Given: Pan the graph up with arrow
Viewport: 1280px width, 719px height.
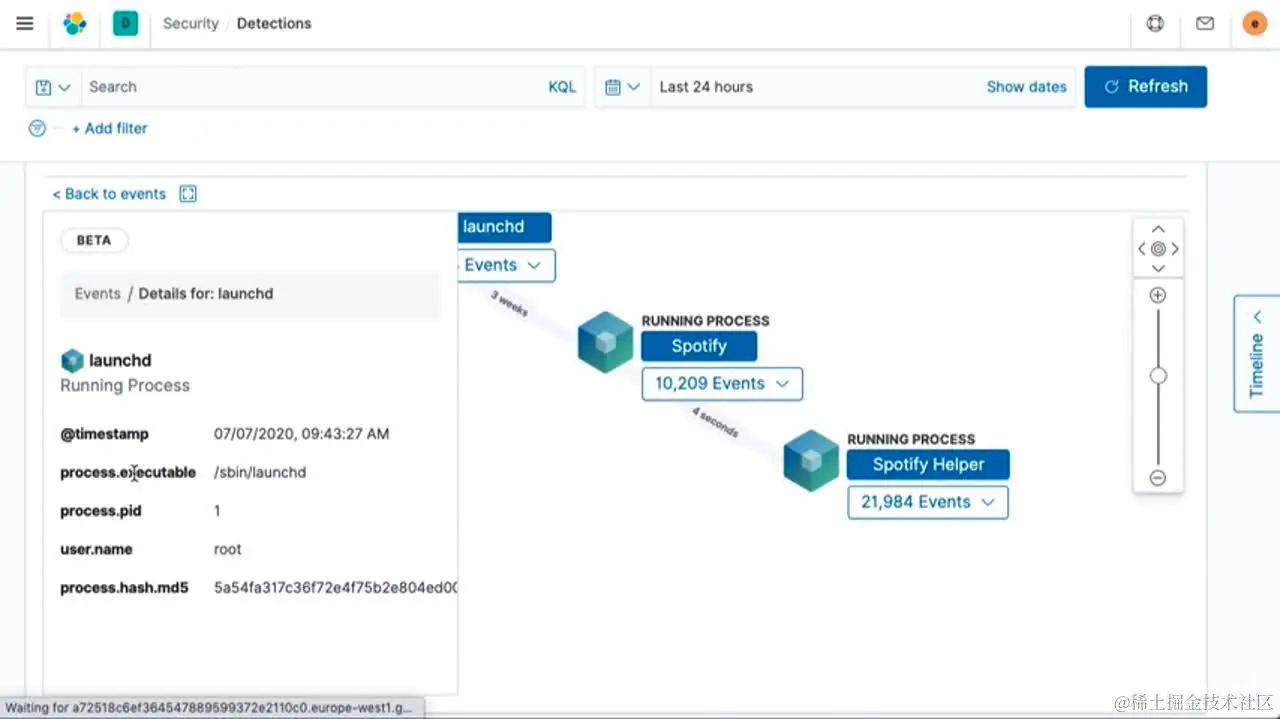Looking at the screenshot, I should [1158, 229].
